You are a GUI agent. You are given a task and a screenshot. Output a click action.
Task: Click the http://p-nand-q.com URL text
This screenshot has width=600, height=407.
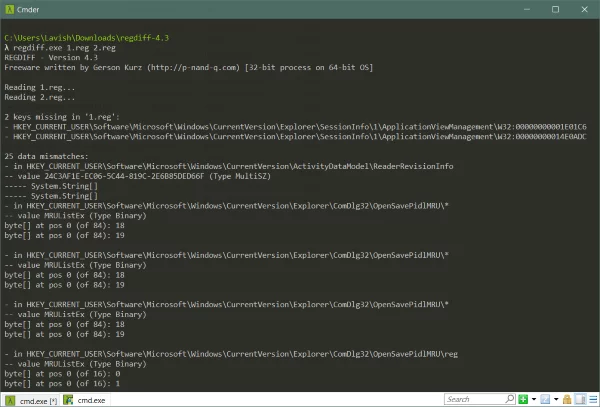(194, 67)
